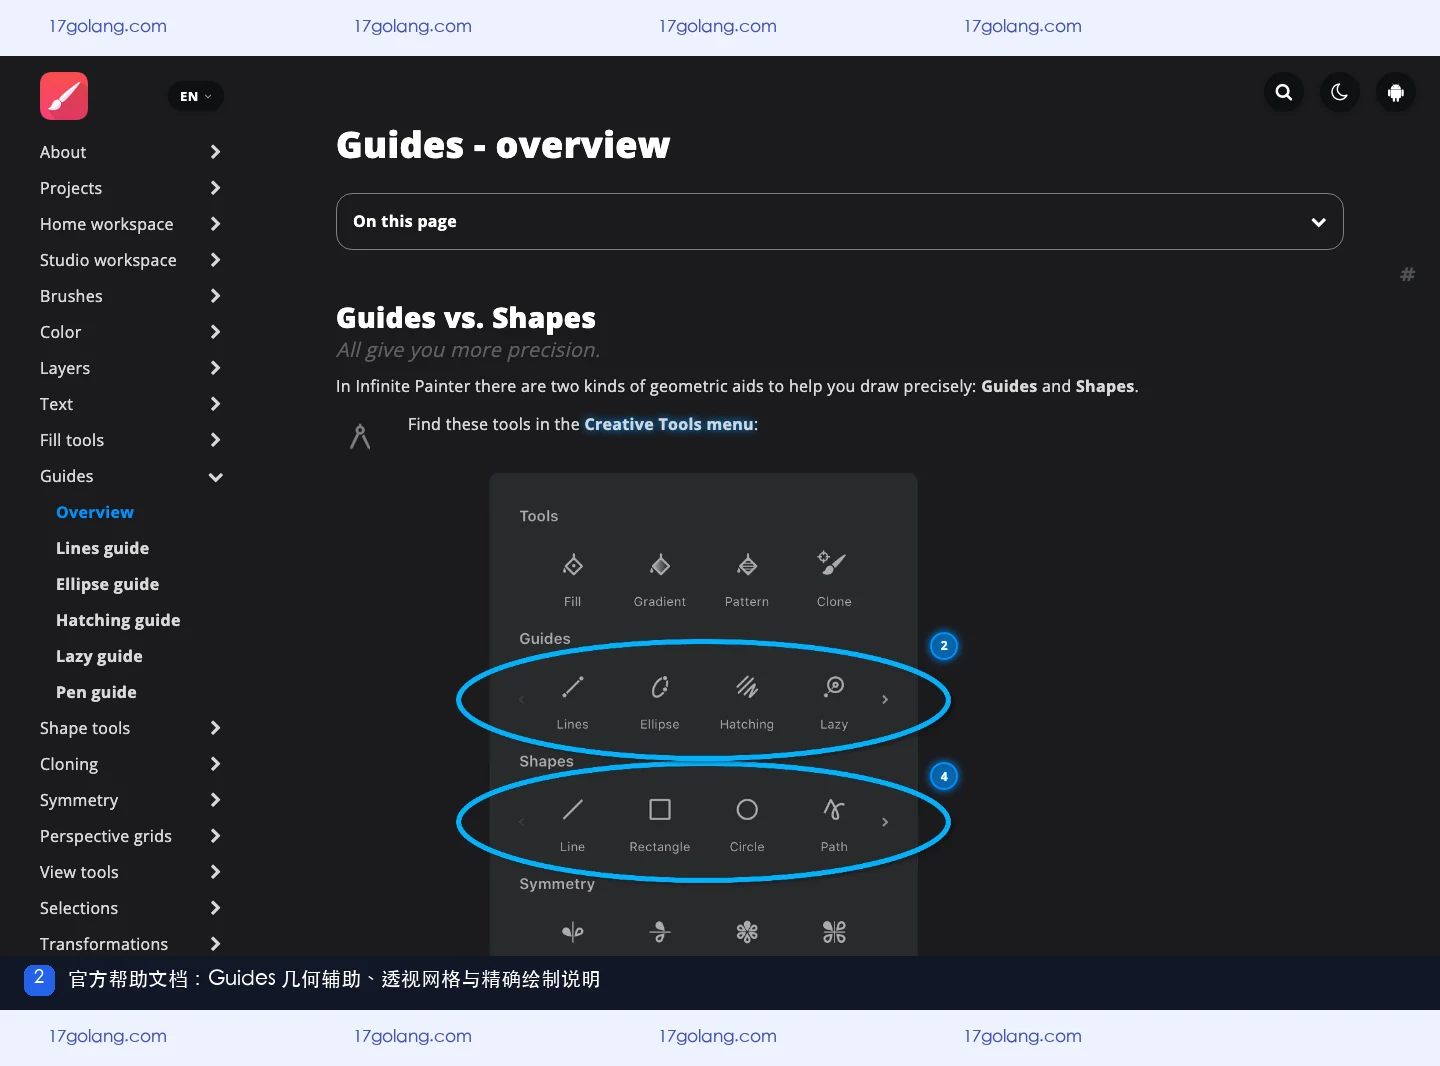The height and width of the screenshot is (1066, 1440).
Task: Expand the Symmetry sidebar chevron
Action: (215, 800)
